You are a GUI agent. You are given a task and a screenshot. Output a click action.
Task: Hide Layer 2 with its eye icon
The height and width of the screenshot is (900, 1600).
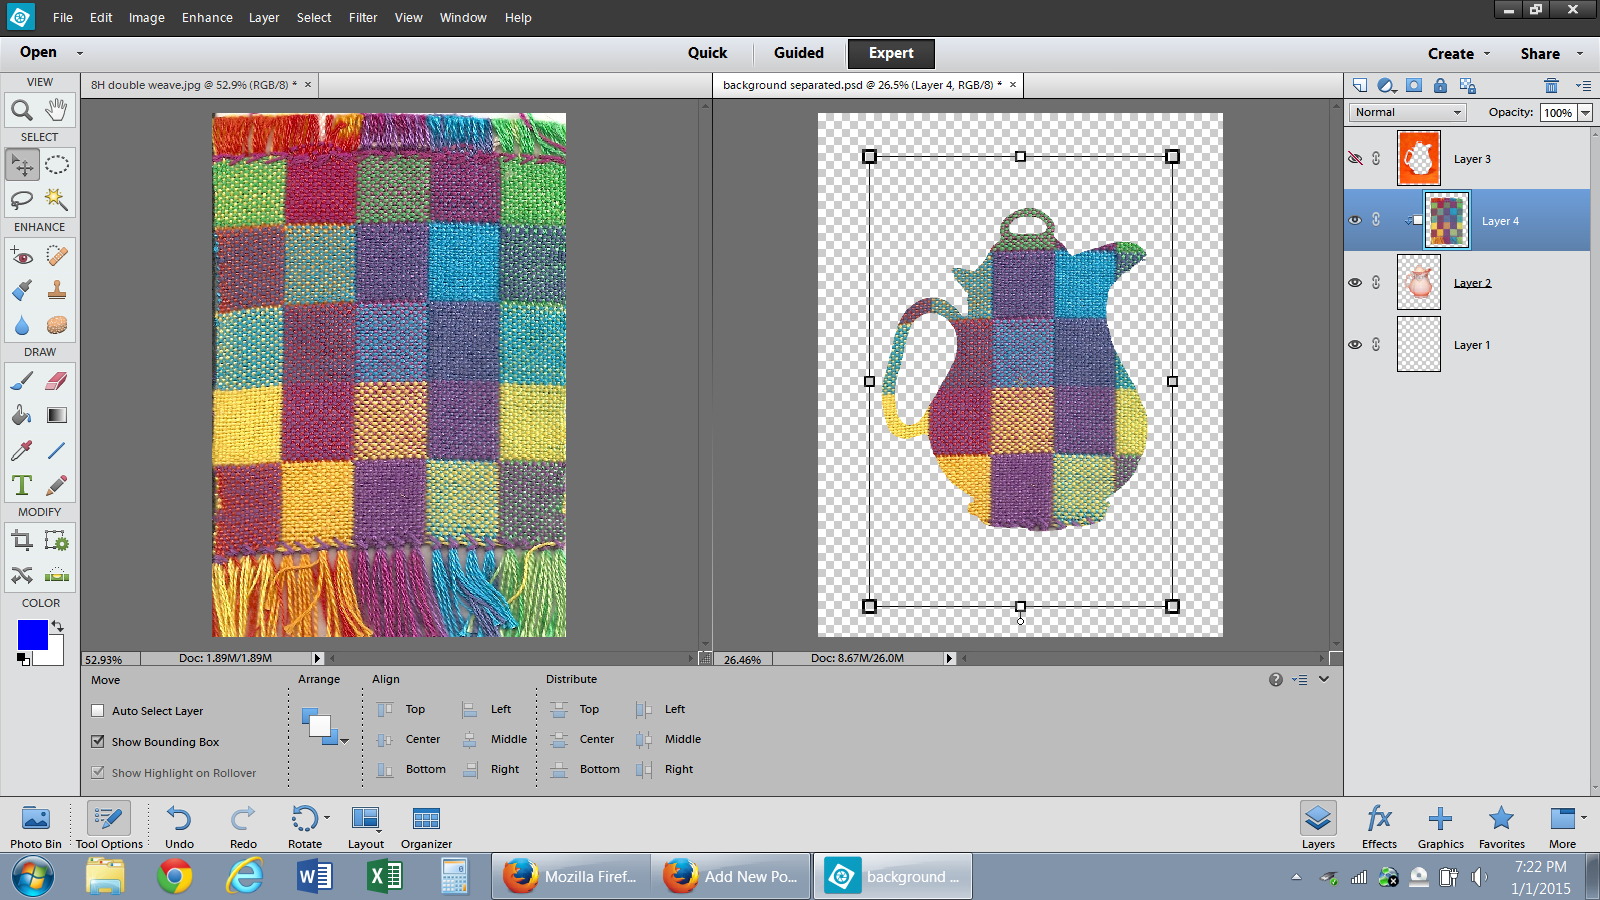click(x=1355, y=283)
